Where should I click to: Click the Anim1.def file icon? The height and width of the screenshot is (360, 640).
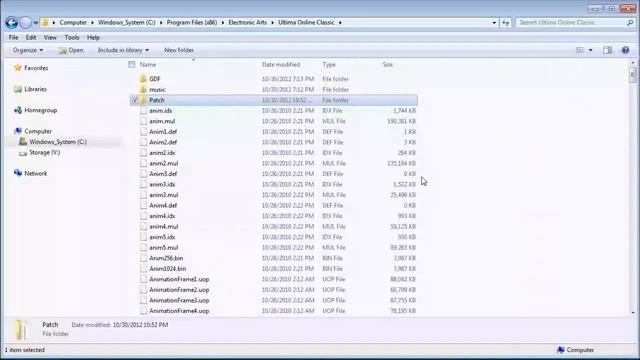coord(143,132)
